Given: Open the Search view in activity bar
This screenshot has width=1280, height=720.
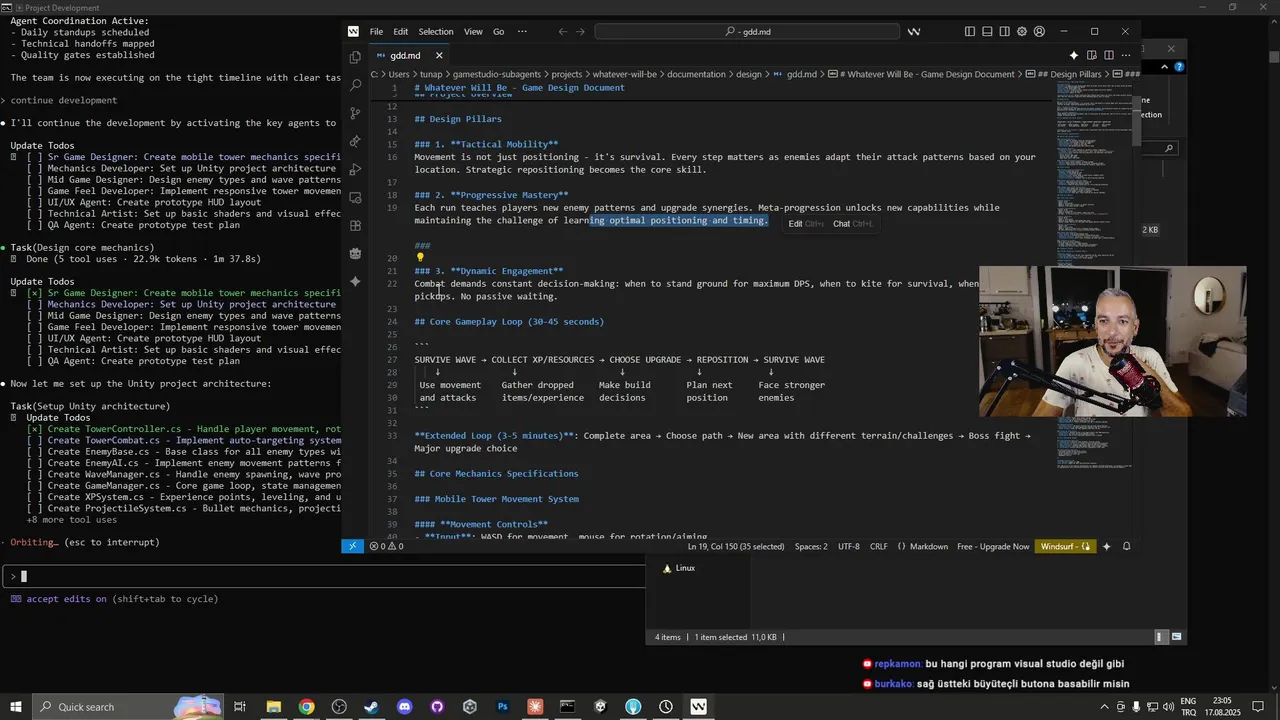Looking at the screenshot, I should [355, 86].
